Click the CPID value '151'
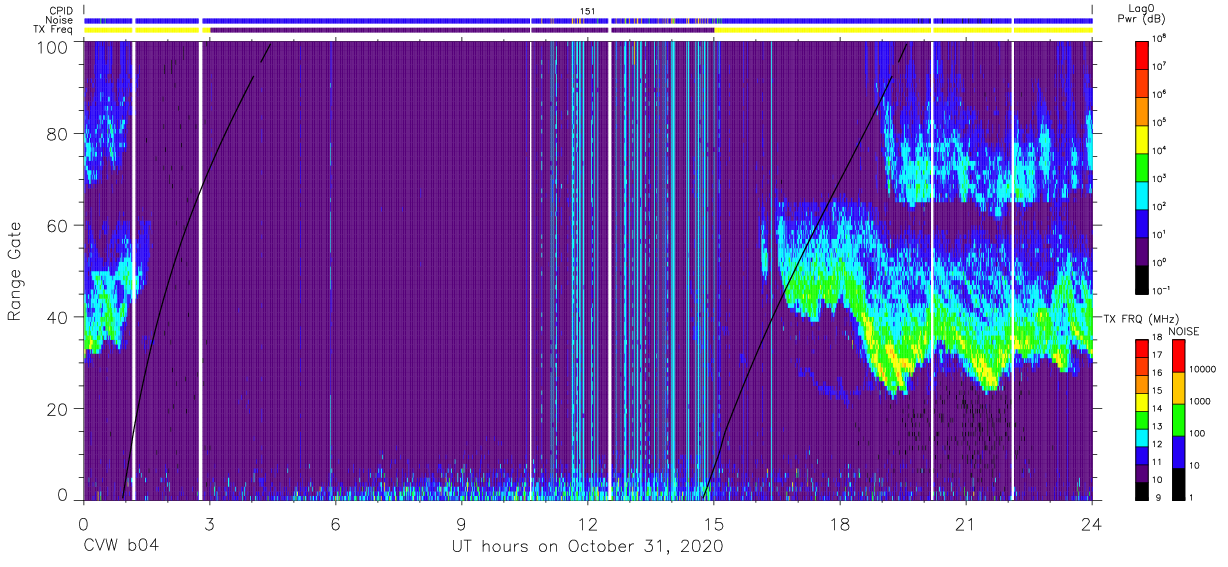This screenshot has width=1228, height=567. tap(588, 11)
